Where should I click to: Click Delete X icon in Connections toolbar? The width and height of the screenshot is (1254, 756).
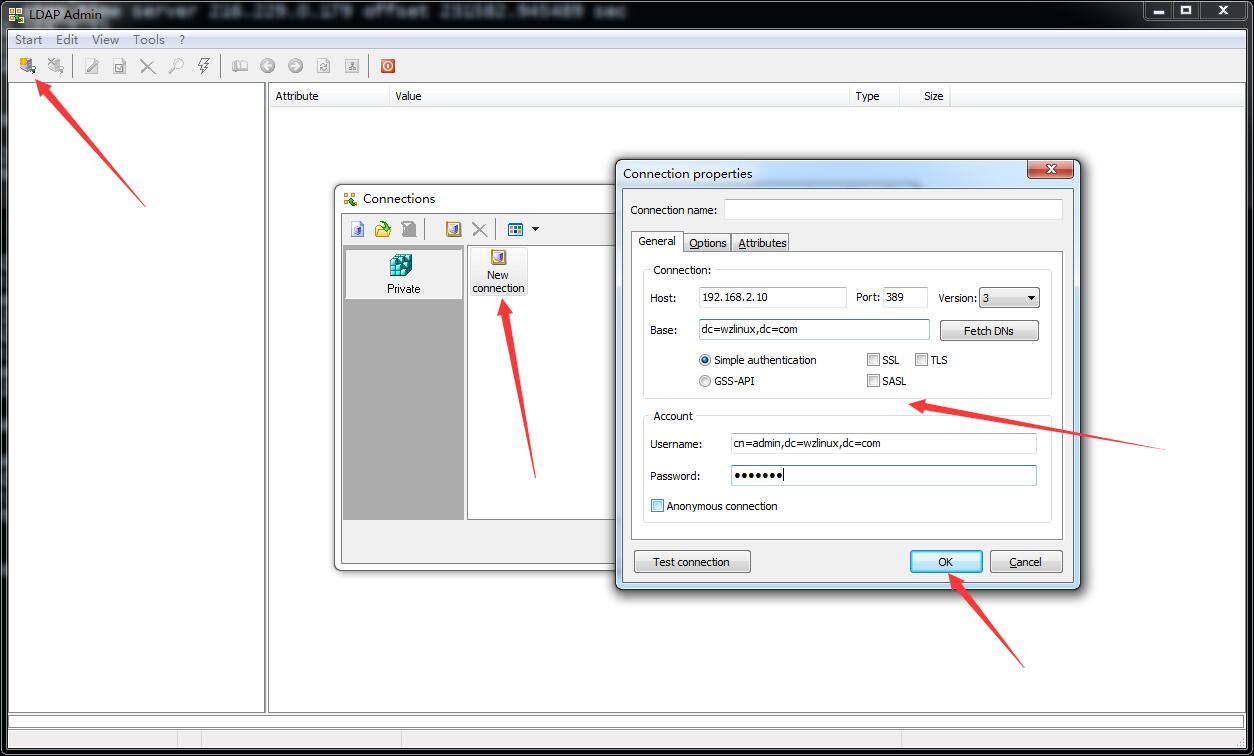click(x=479, y=229)
